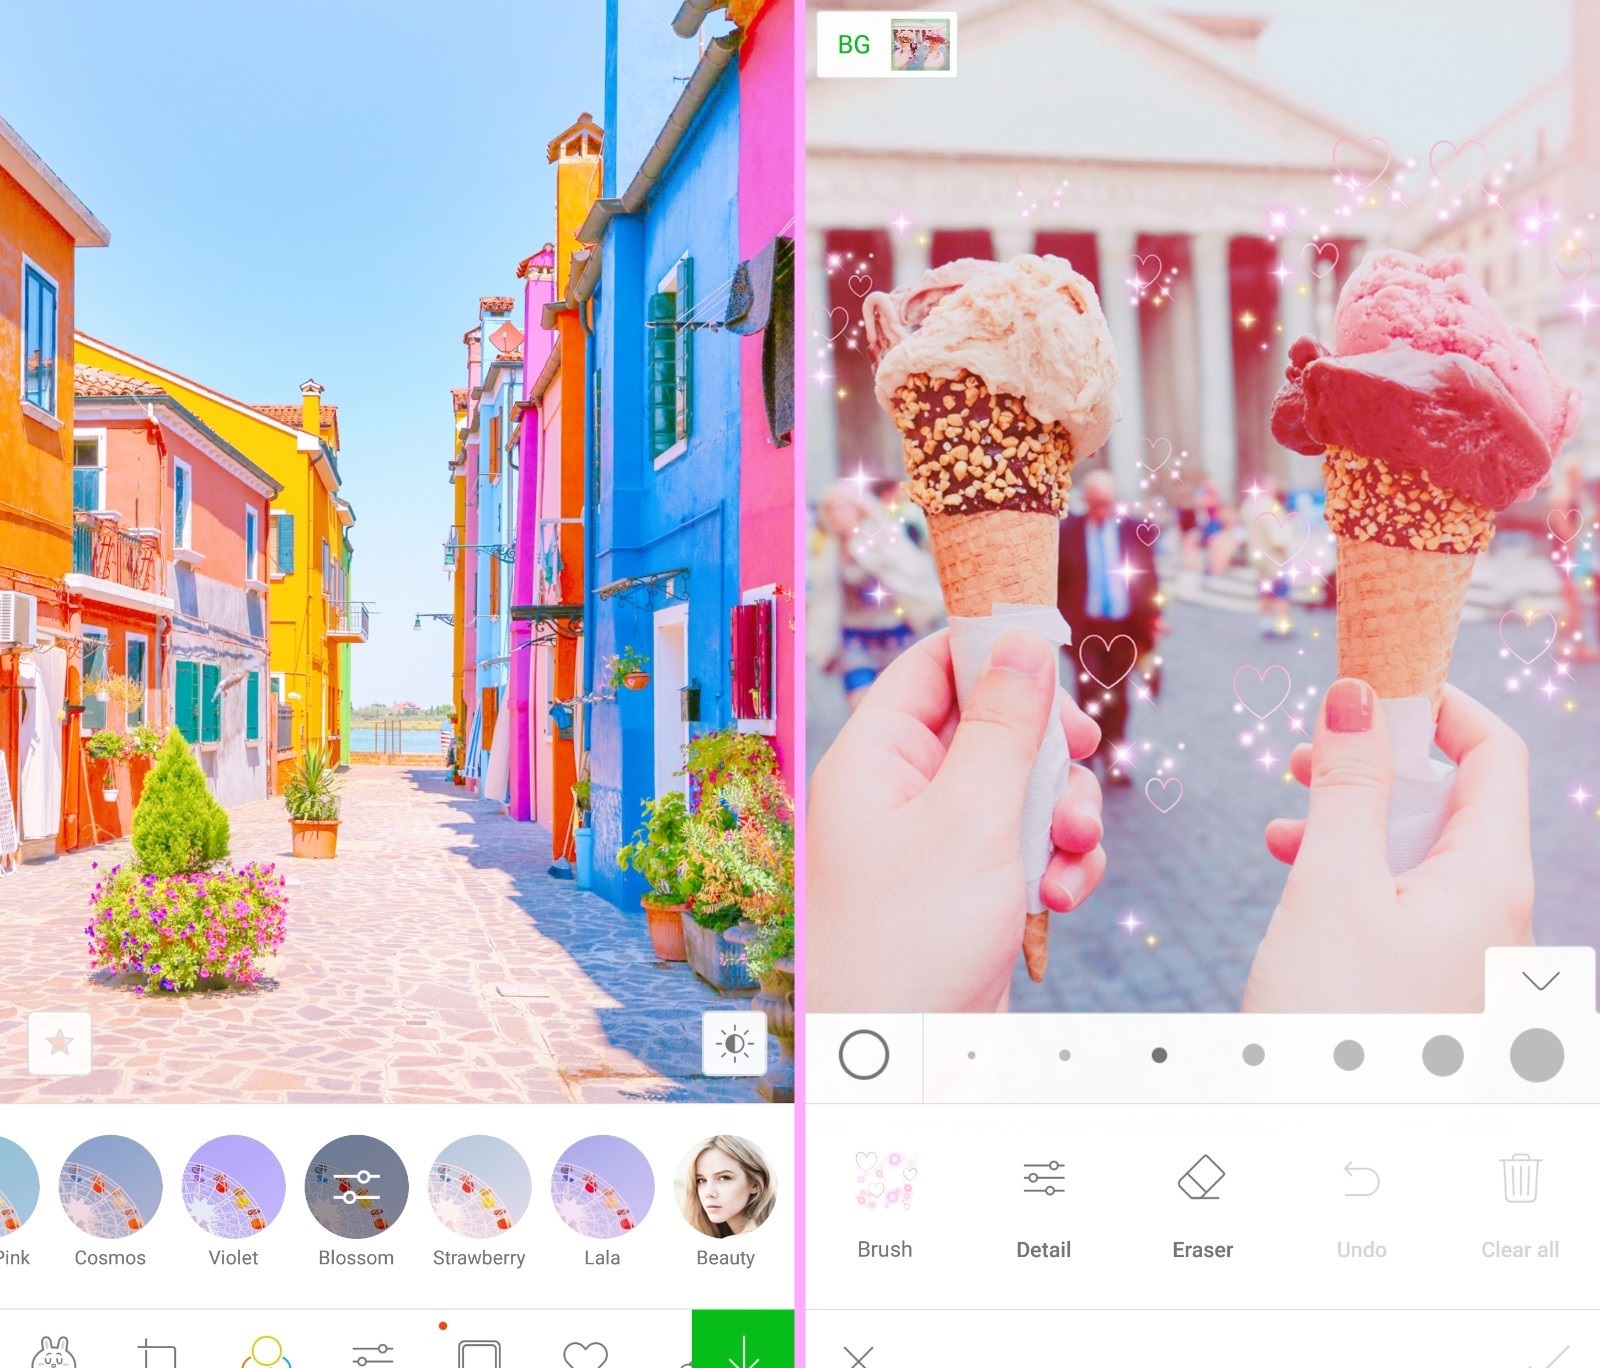This screenshot has width=1600, height=1368.
Task: Choose the Strawberry filter
Action: tap(479, 1187)
